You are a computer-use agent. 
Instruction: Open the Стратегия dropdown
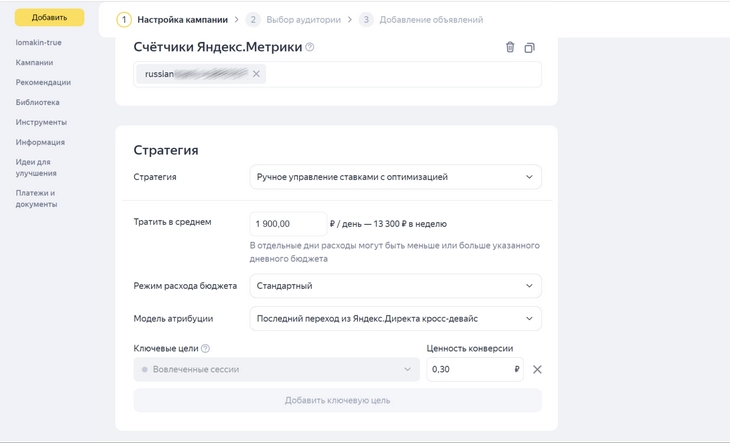tap(395, 177)
